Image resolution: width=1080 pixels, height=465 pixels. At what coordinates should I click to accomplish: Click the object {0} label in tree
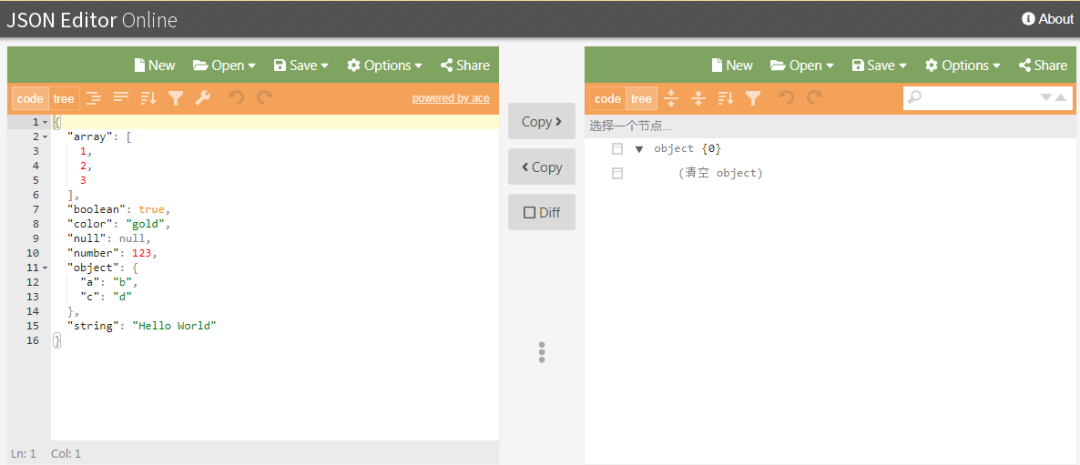(x=687, y=149)
